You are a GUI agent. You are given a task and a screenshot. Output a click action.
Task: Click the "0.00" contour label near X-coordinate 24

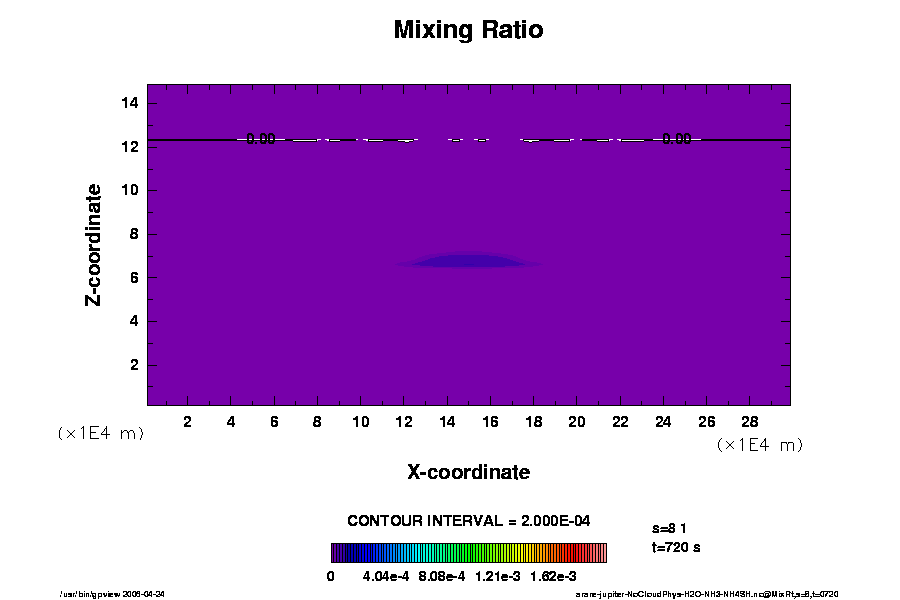point(677,139)
